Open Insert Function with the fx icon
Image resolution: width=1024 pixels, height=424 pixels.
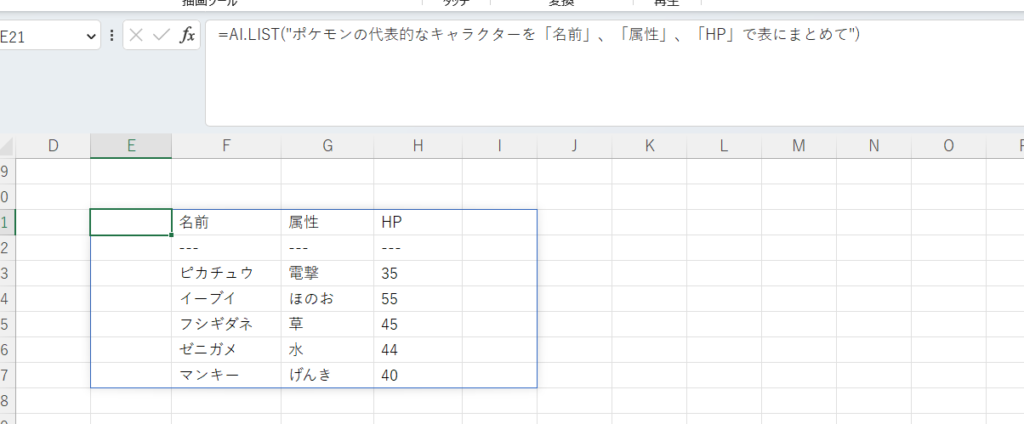click(187, 35)
